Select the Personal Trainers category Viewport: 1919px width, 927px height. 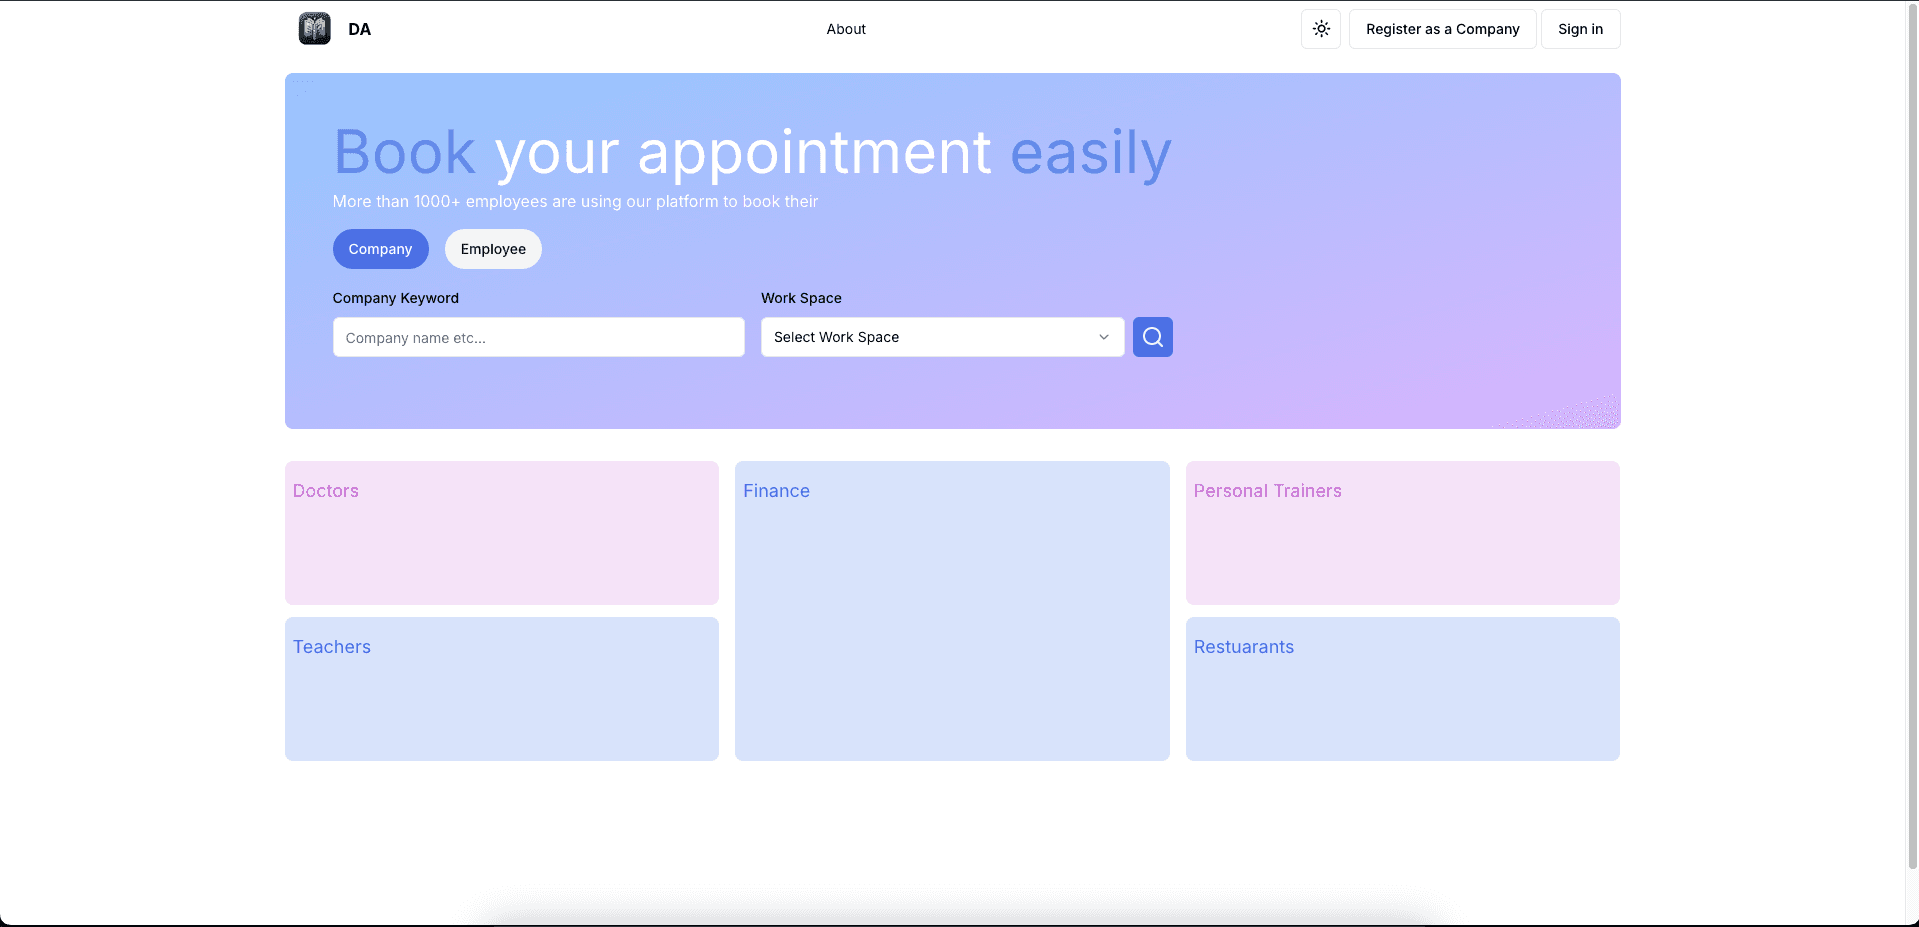(1402, 533)
